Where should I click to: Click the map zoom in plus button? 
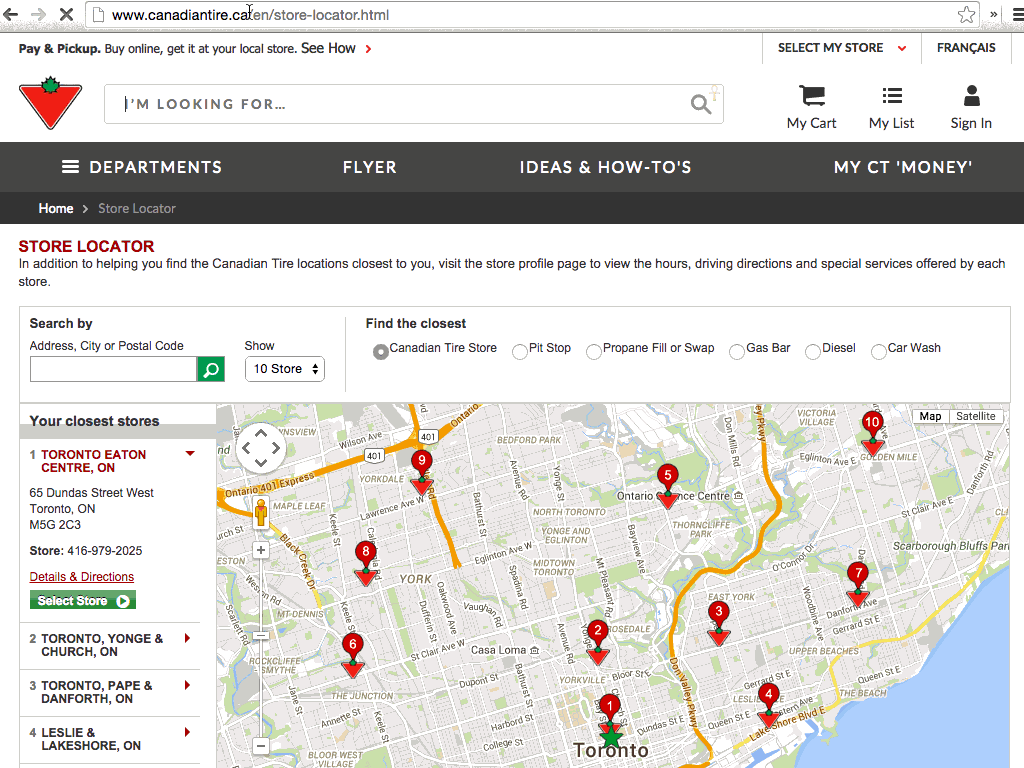(x=261, y=550)
